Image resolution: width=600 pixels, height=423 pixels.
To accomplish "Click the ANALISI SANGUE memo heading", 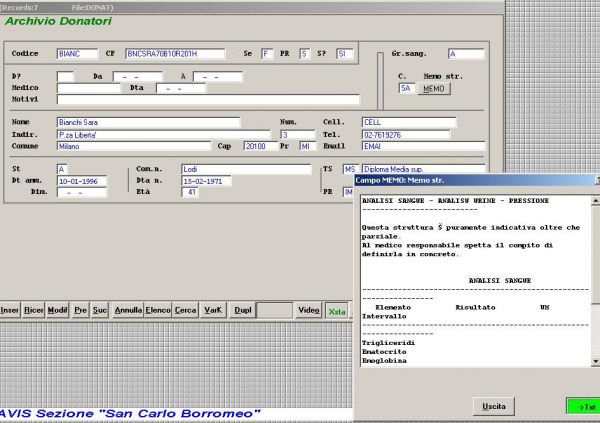I will pos(500,281).
